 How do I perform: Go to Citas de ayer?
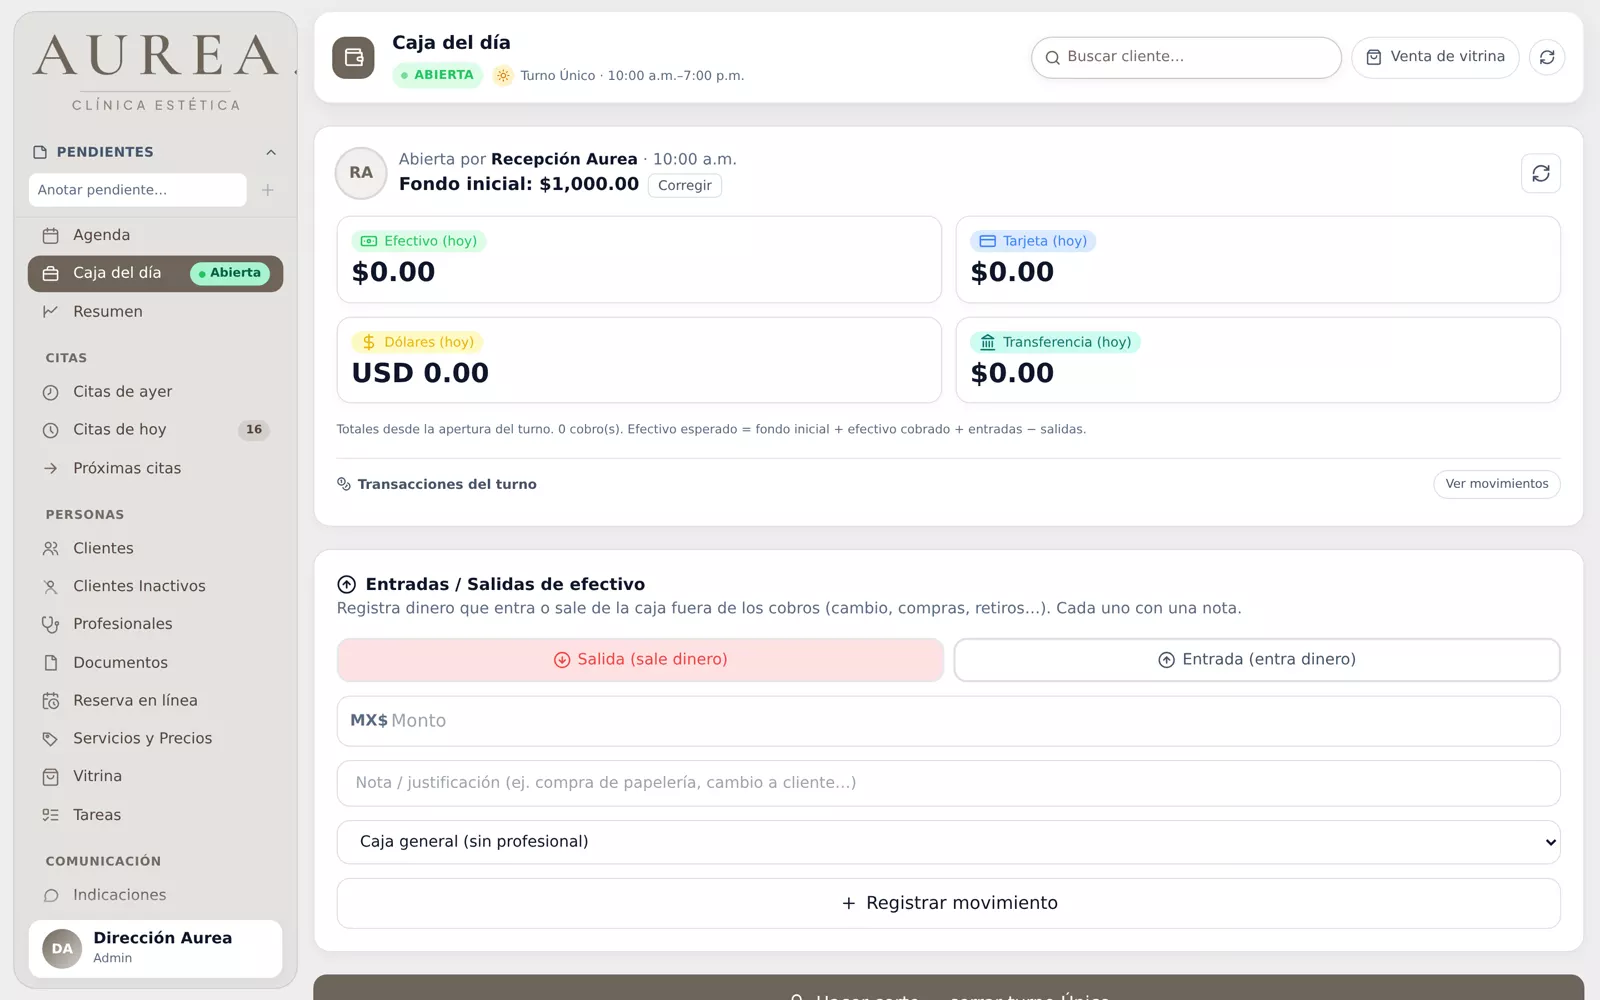pyautogui.click(x=155, y=392)
